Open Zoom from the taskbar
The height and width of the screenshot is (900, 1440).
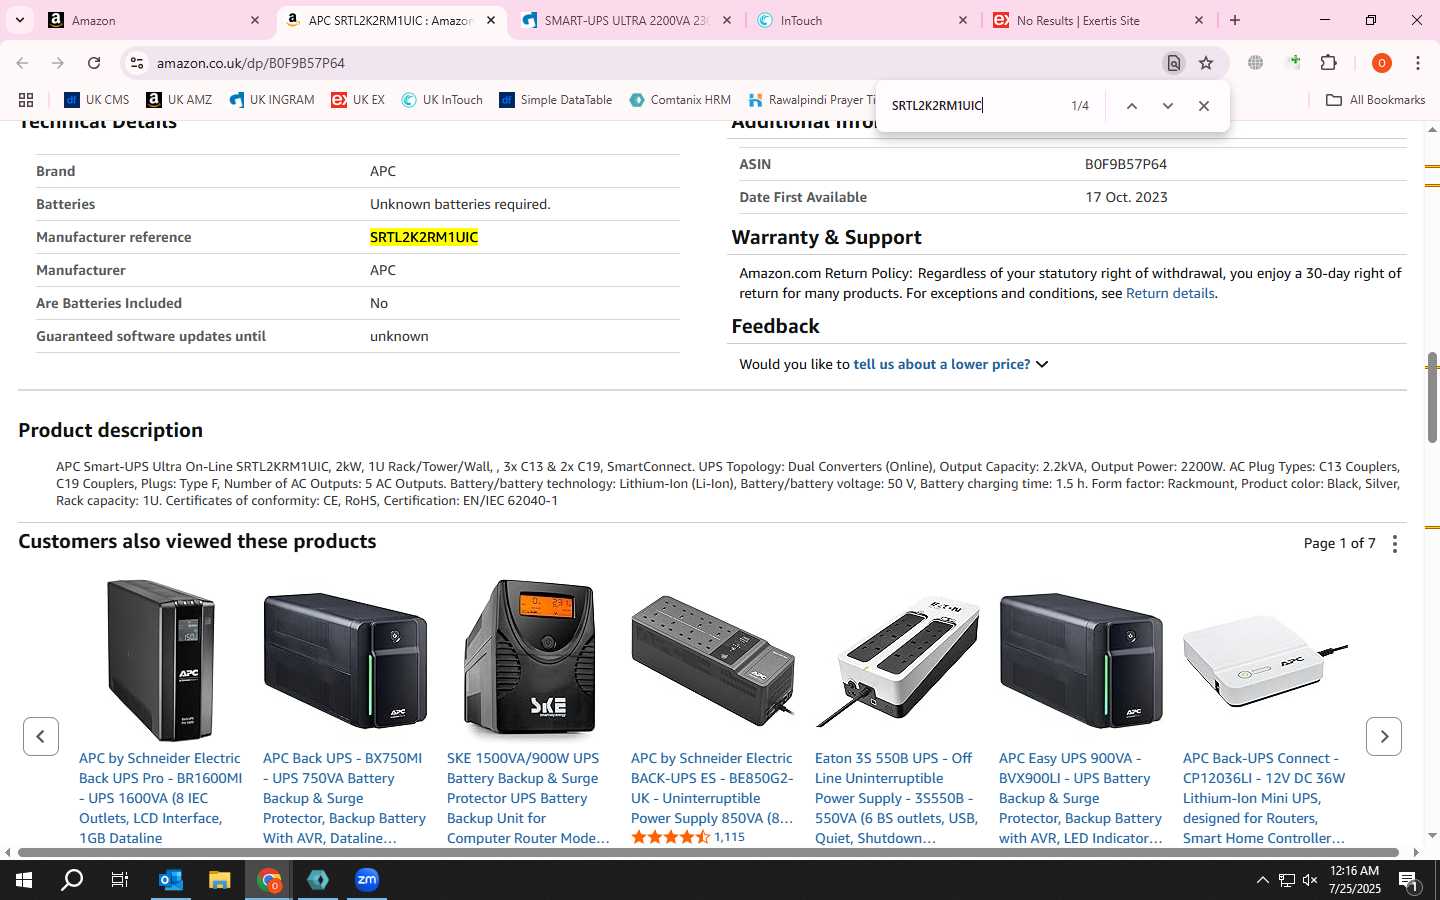[x=367, y=880]
